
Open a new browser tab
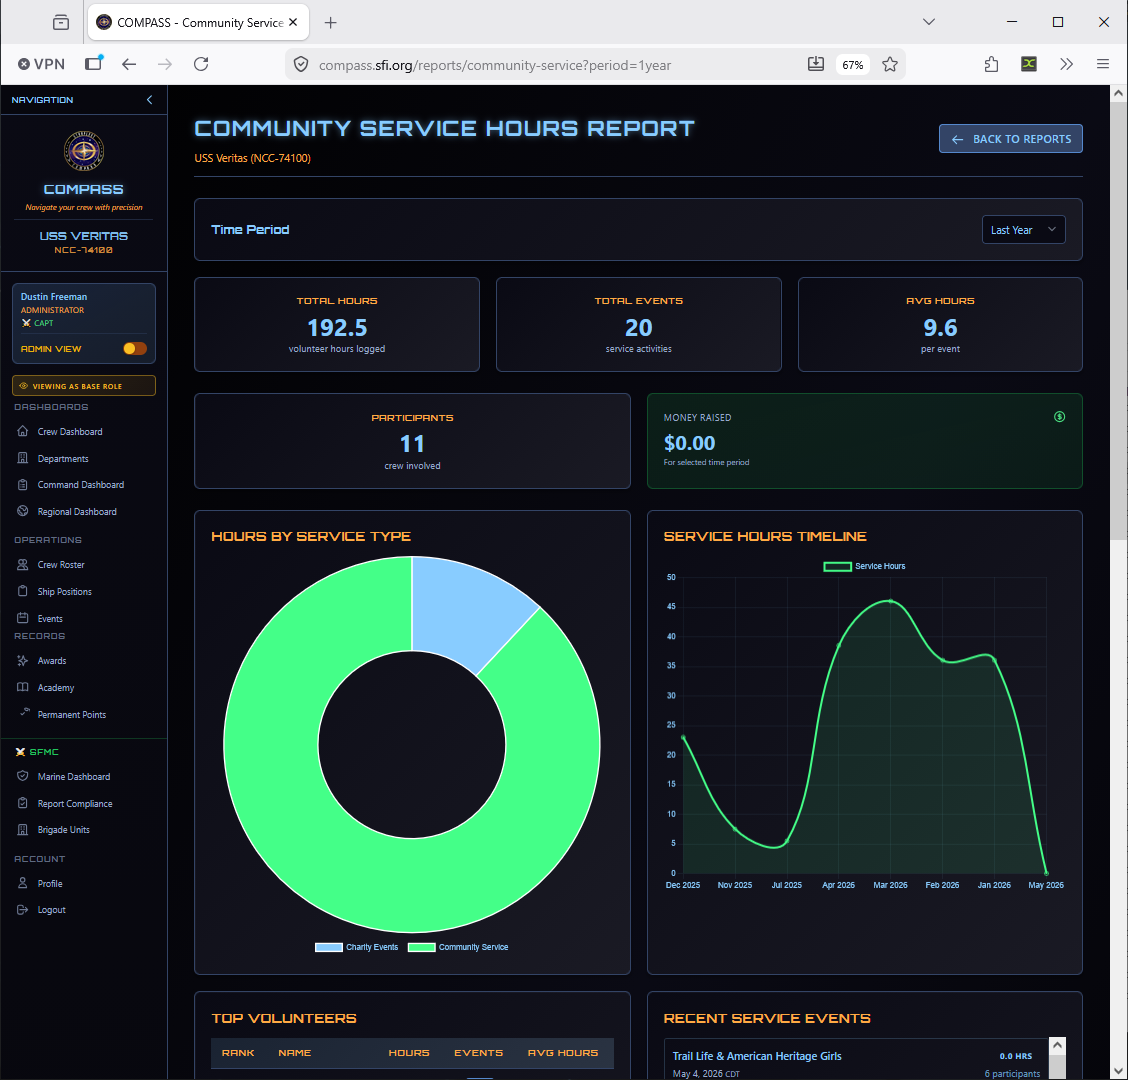(330, 22)
